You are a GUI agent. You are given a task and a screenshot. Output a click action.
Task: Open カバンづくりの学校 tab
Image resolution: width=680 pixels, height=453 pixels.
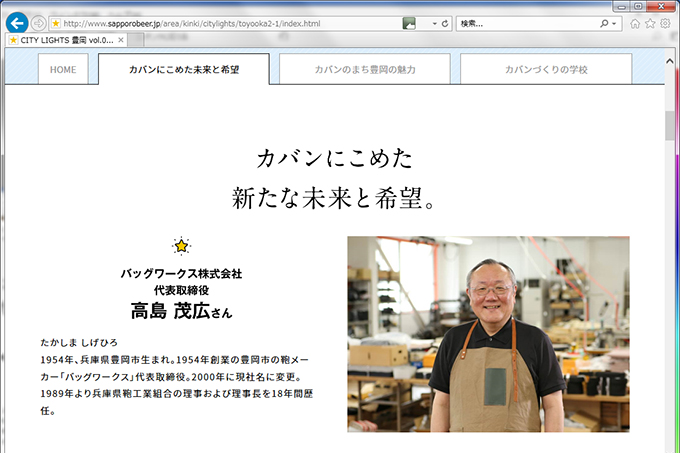[546, 69]
